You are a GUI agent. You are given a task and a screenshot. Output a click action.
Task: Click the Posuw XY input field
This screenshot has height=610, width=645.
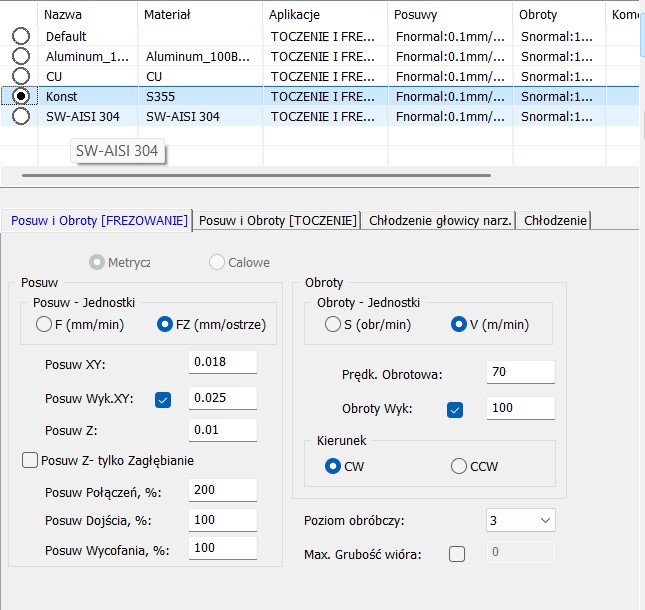click(223, 362)
